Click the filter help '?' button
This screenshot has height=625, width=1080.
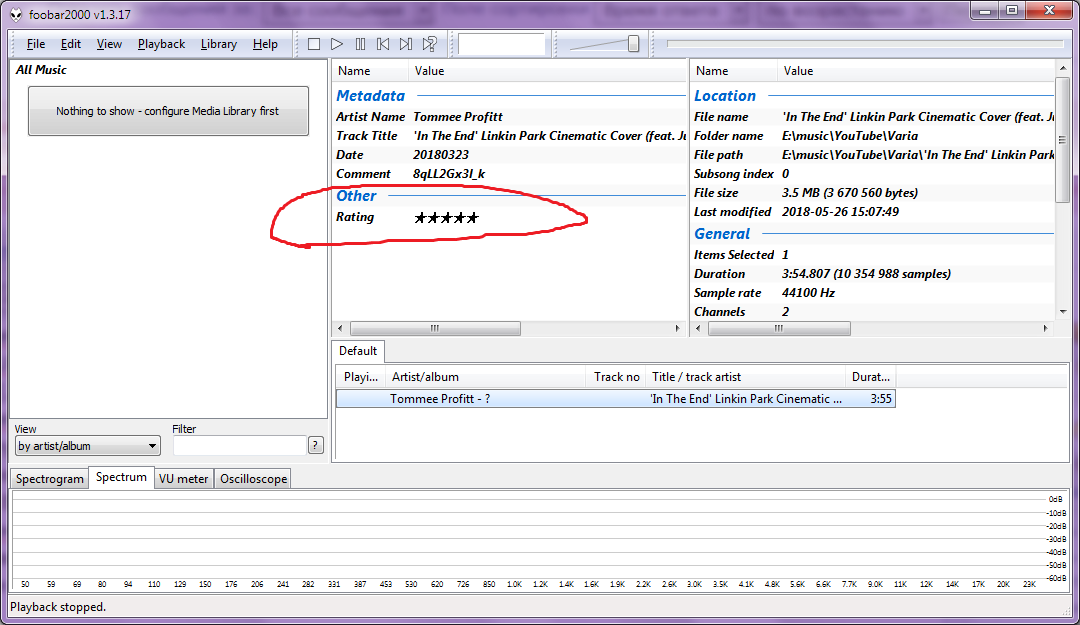click(315, 445)
